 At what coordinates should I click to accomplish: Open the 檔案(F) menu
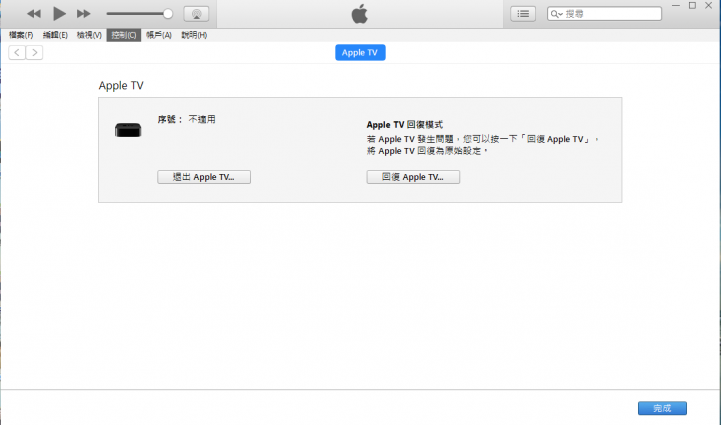pyautogui.click(x=21, y=35)
